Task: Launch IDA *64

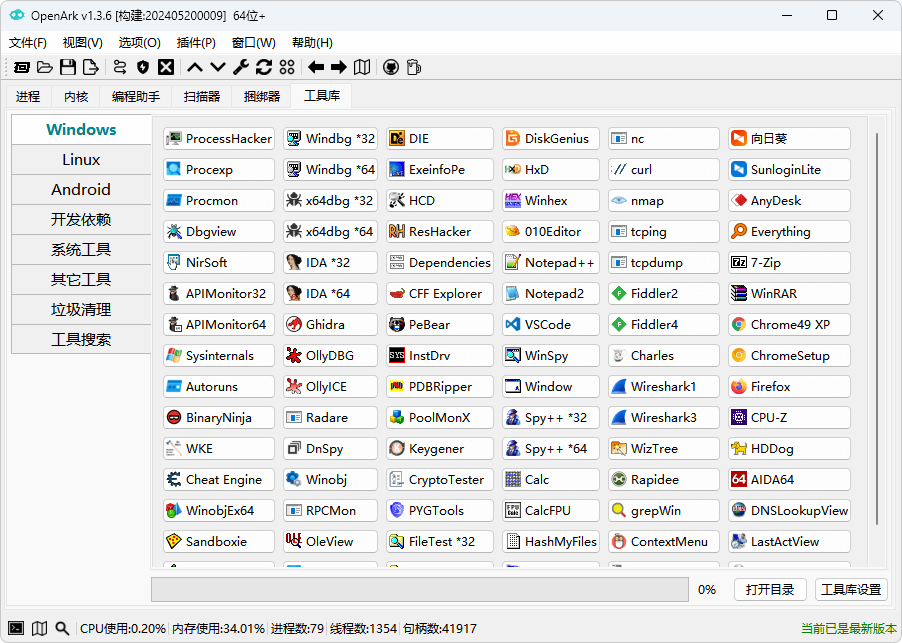Action: [330, 294]
